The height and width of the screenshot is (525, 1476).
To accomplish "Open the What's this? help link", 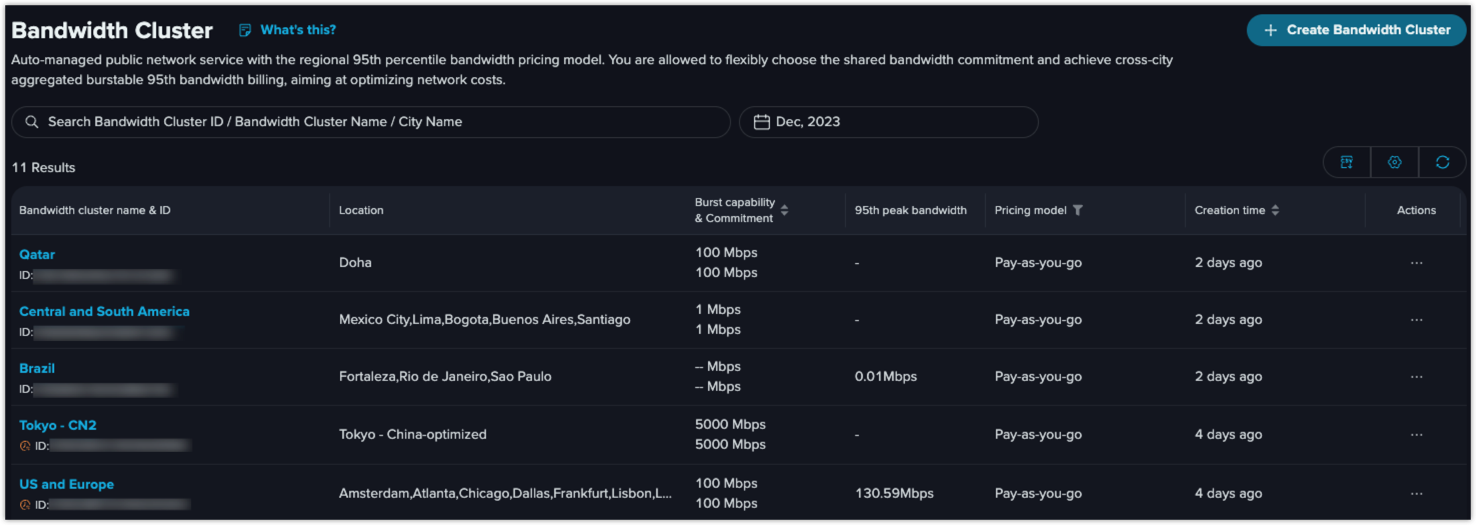I will click(297, 30).
